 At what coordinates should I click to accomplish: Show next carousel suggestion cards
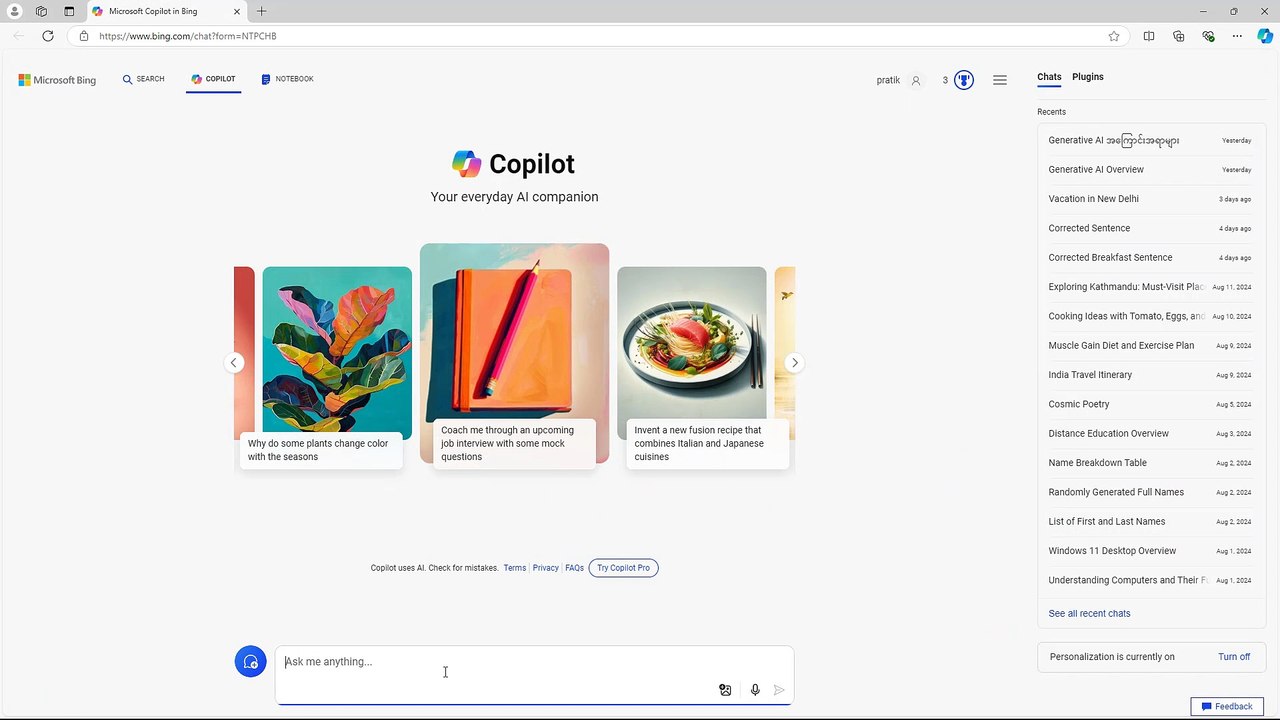tap(794, 363)
